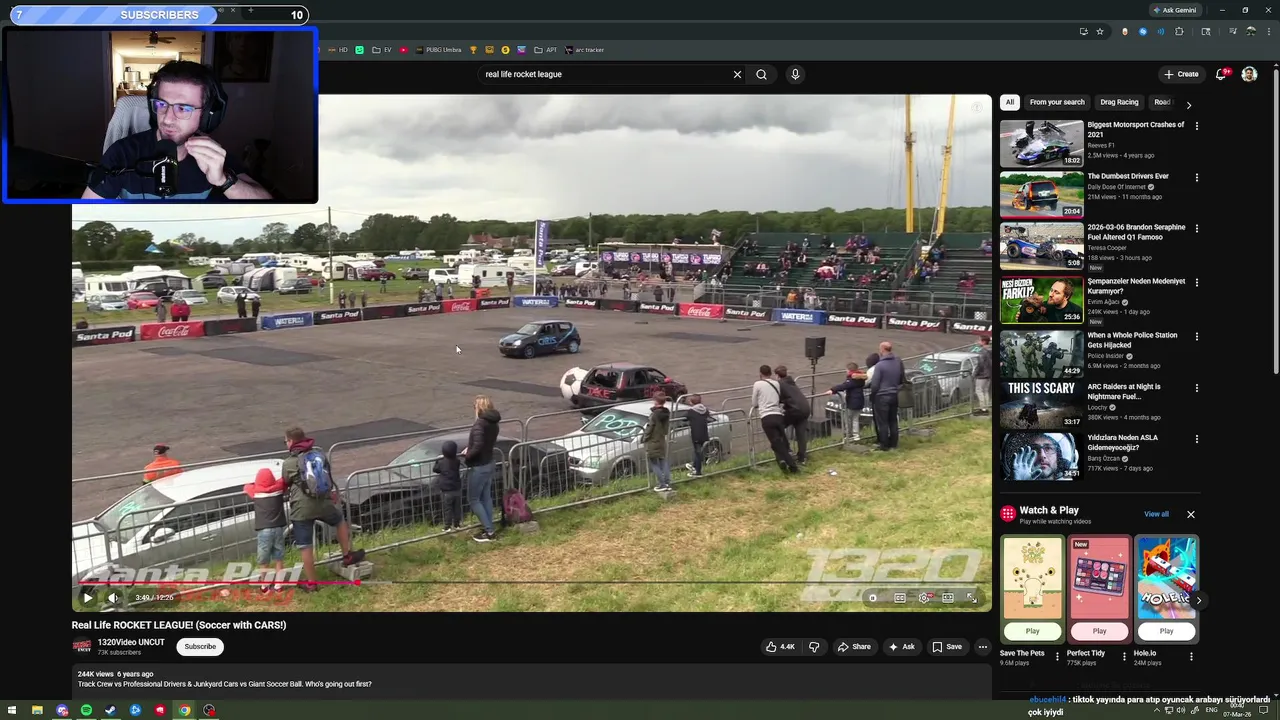Open options for the ARC Raiders video
This screenshot has height=720, width=1280.
pos(1196,389)
